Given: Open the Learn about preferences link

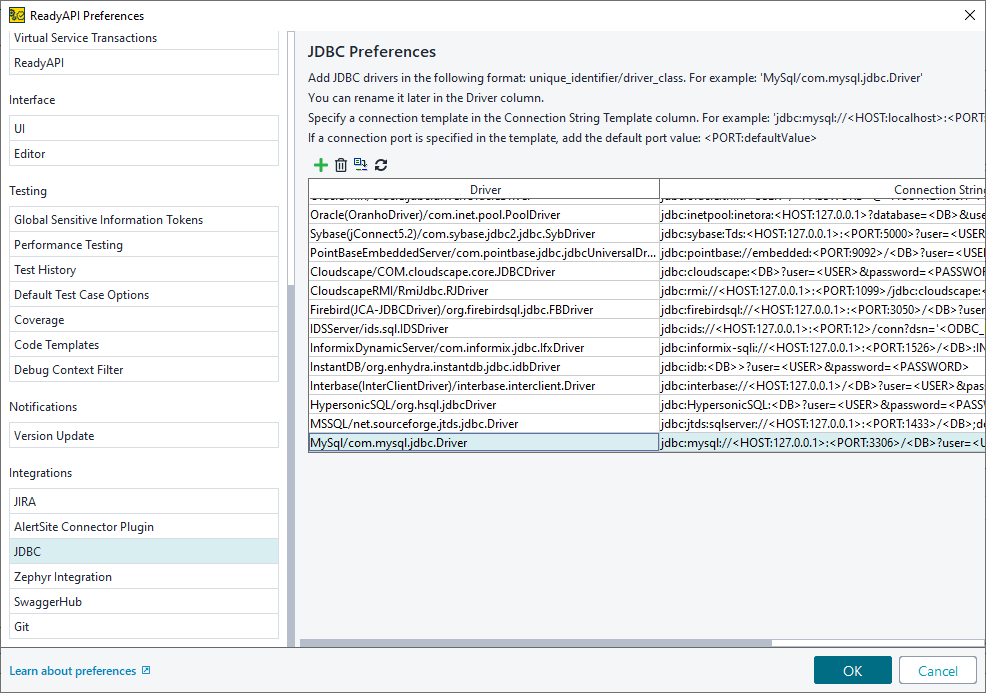Looking at the screenshot, I should coord(72,671).
